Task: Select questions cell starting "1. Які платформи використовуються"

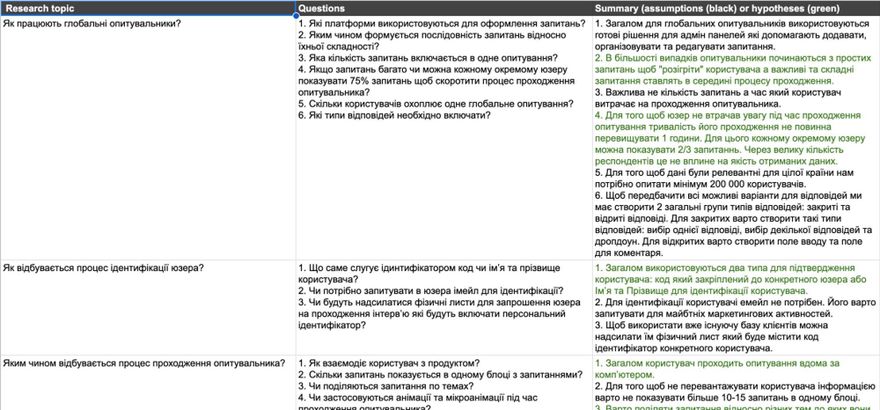Action: (x=444, y=138)
